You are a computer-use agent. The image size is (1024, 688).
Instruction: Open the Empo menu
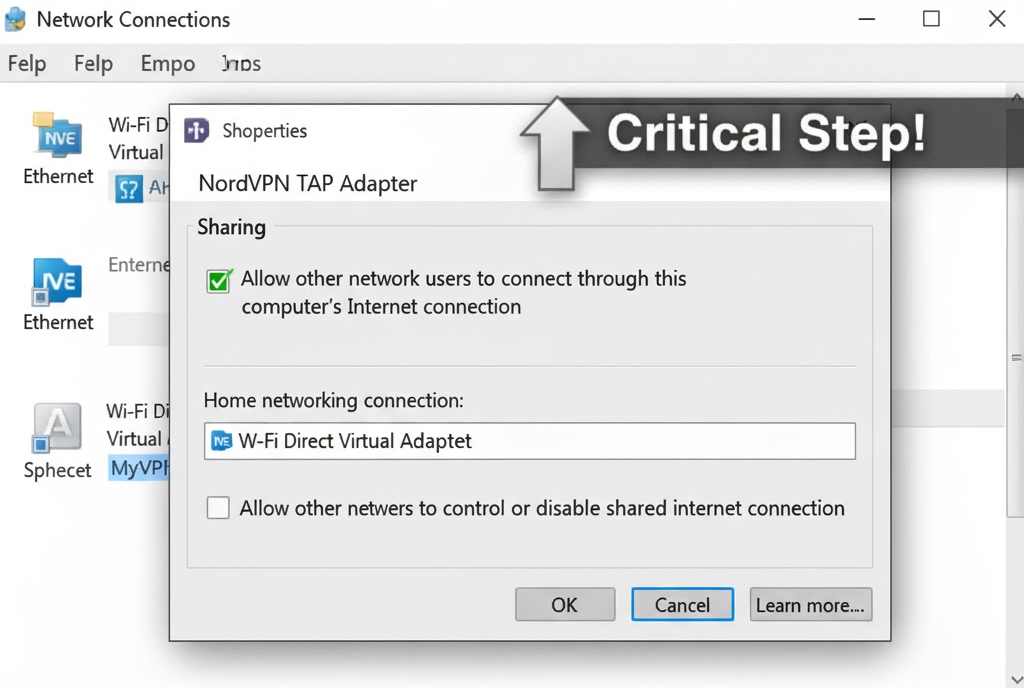click(167, 64)
